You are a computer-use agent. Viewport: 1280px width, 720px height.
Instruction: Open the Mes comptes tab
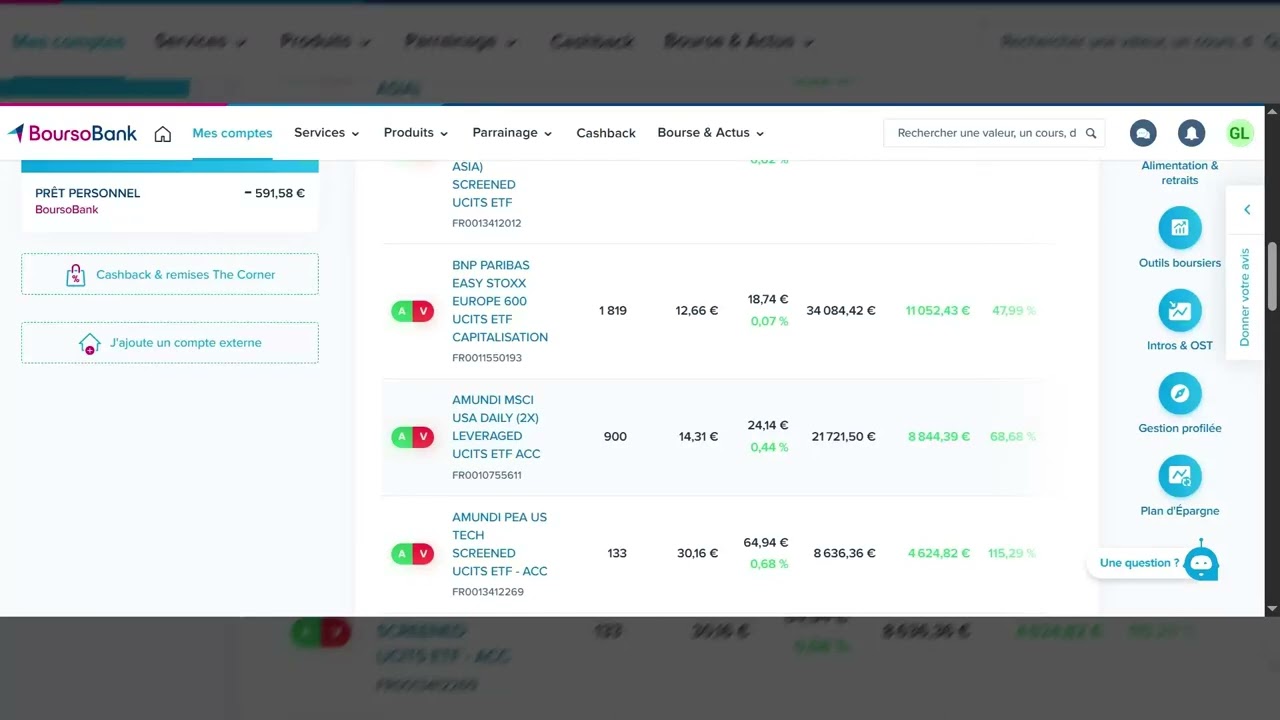(x=232, y=133)
